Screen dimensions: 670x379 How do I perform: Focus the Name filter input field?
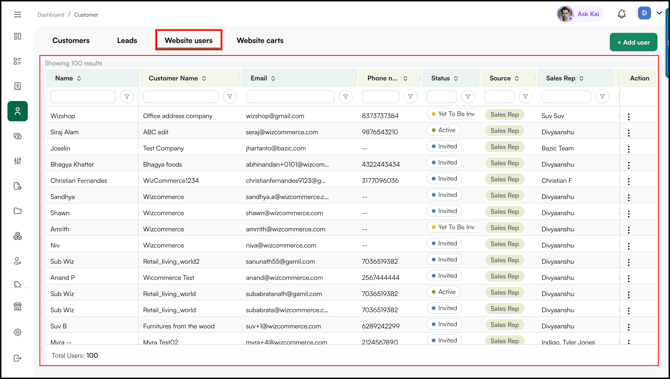(x=83, y=97)
